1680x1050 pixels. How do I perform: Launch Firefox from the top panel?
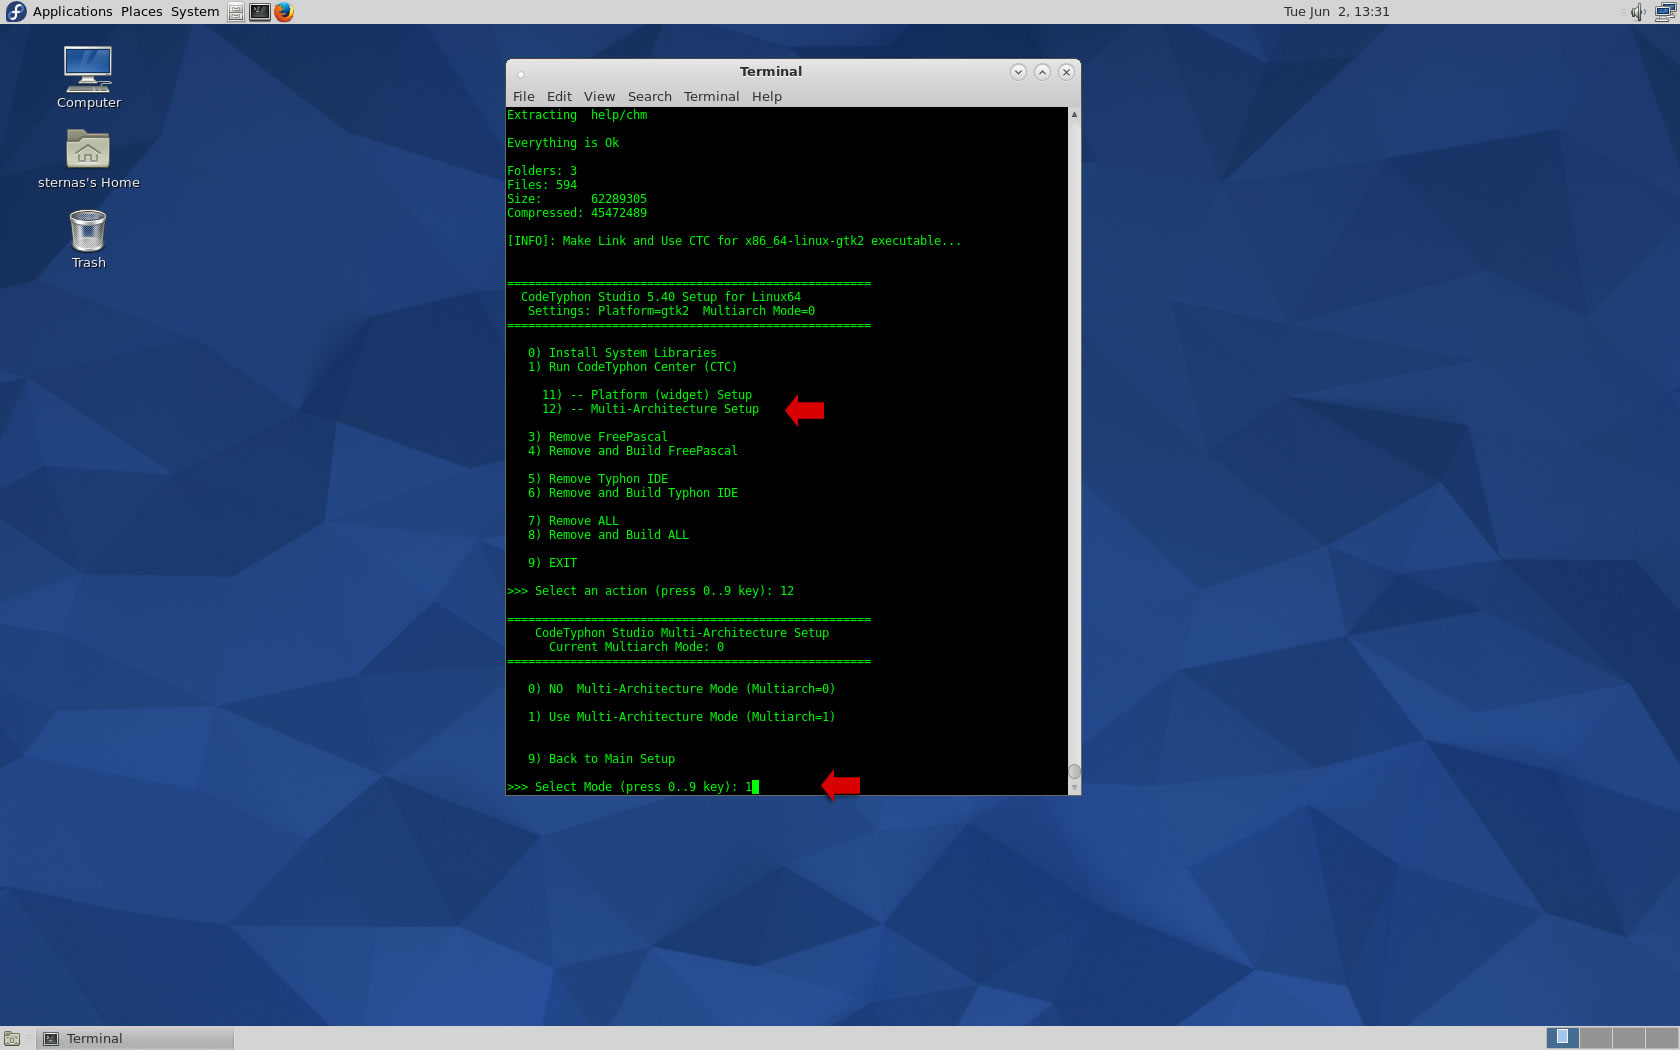(284, 12)
